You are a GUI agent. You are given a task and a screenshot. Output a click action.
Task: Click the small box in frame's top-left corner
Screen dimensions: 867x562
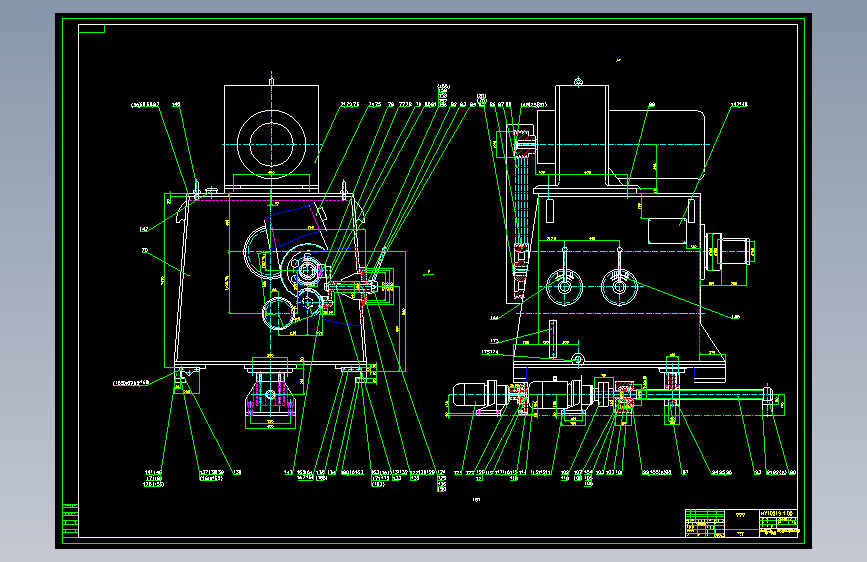91,29
